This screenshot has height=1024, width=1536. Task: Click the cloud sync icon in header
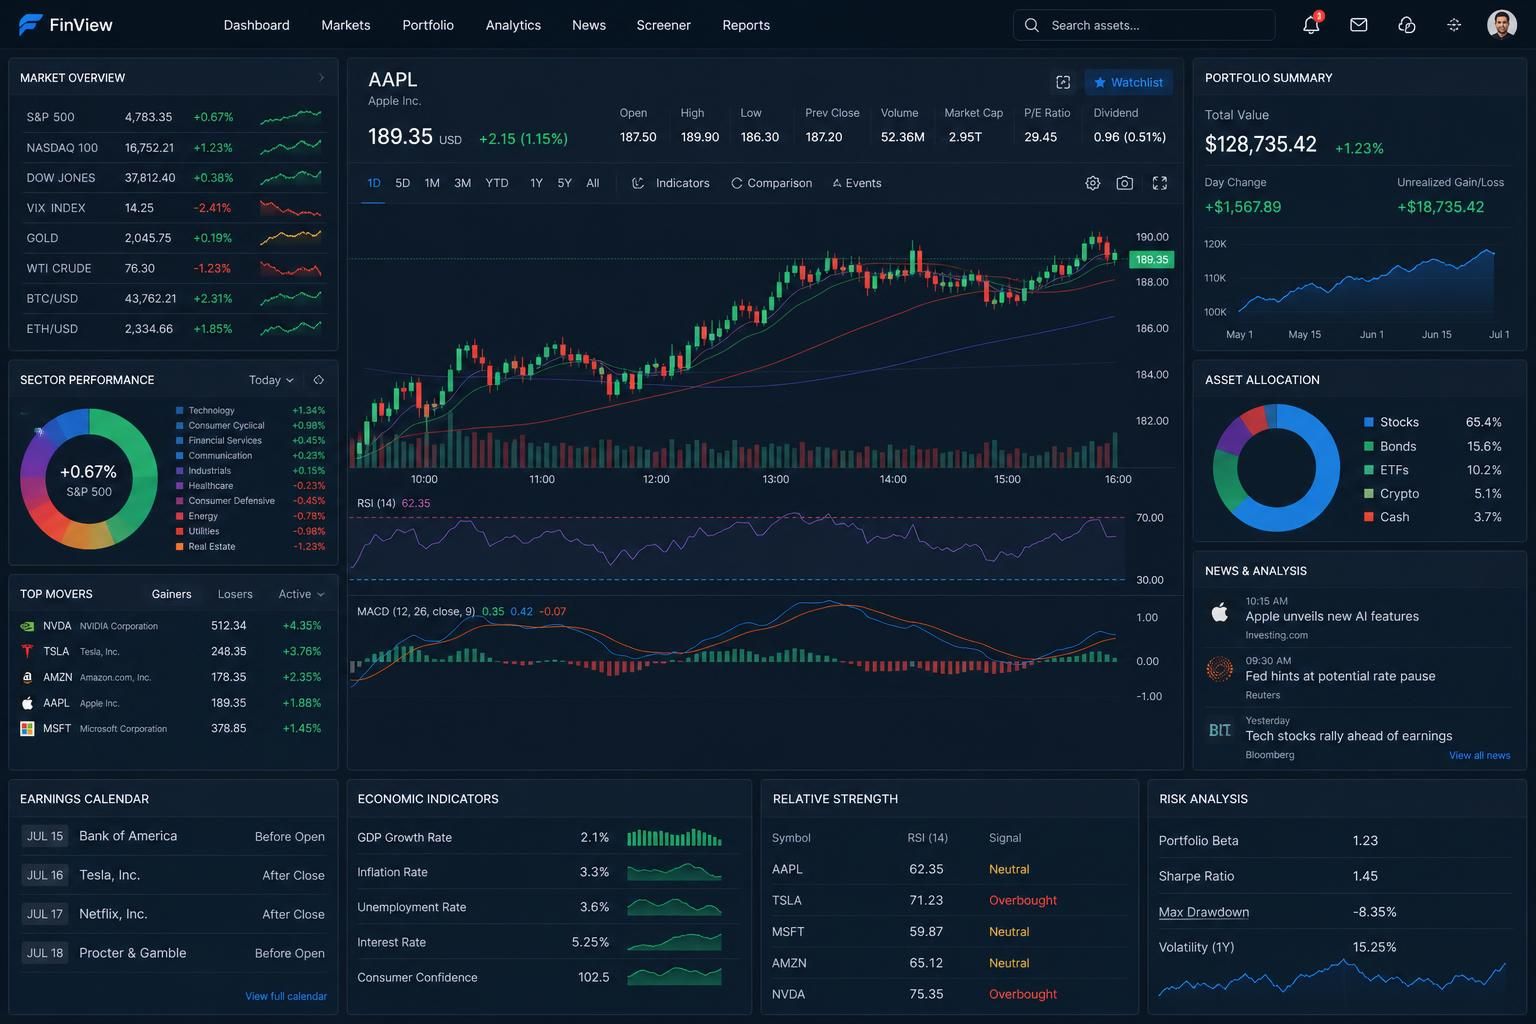pos(1406,25)
